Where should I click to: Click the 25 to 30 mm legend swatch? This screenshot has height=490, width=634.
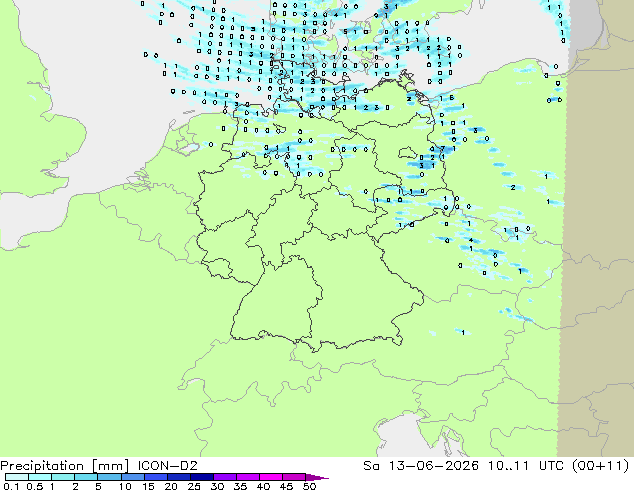tap(201, 477)
